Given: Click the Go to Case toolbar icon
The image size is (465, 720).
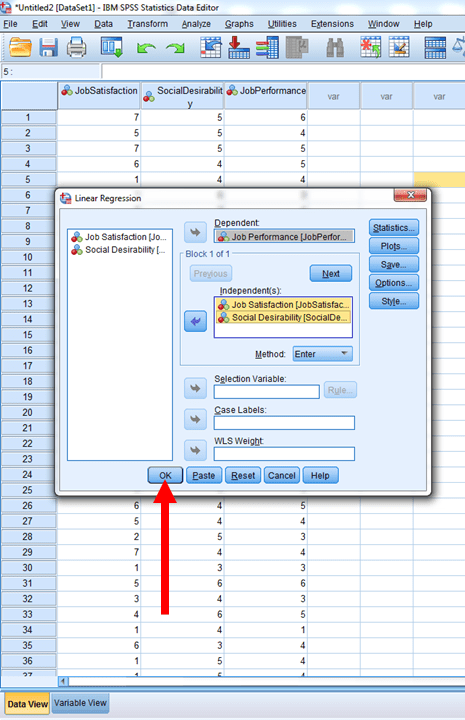Looking at the screenshot, I should pos(210,47).
